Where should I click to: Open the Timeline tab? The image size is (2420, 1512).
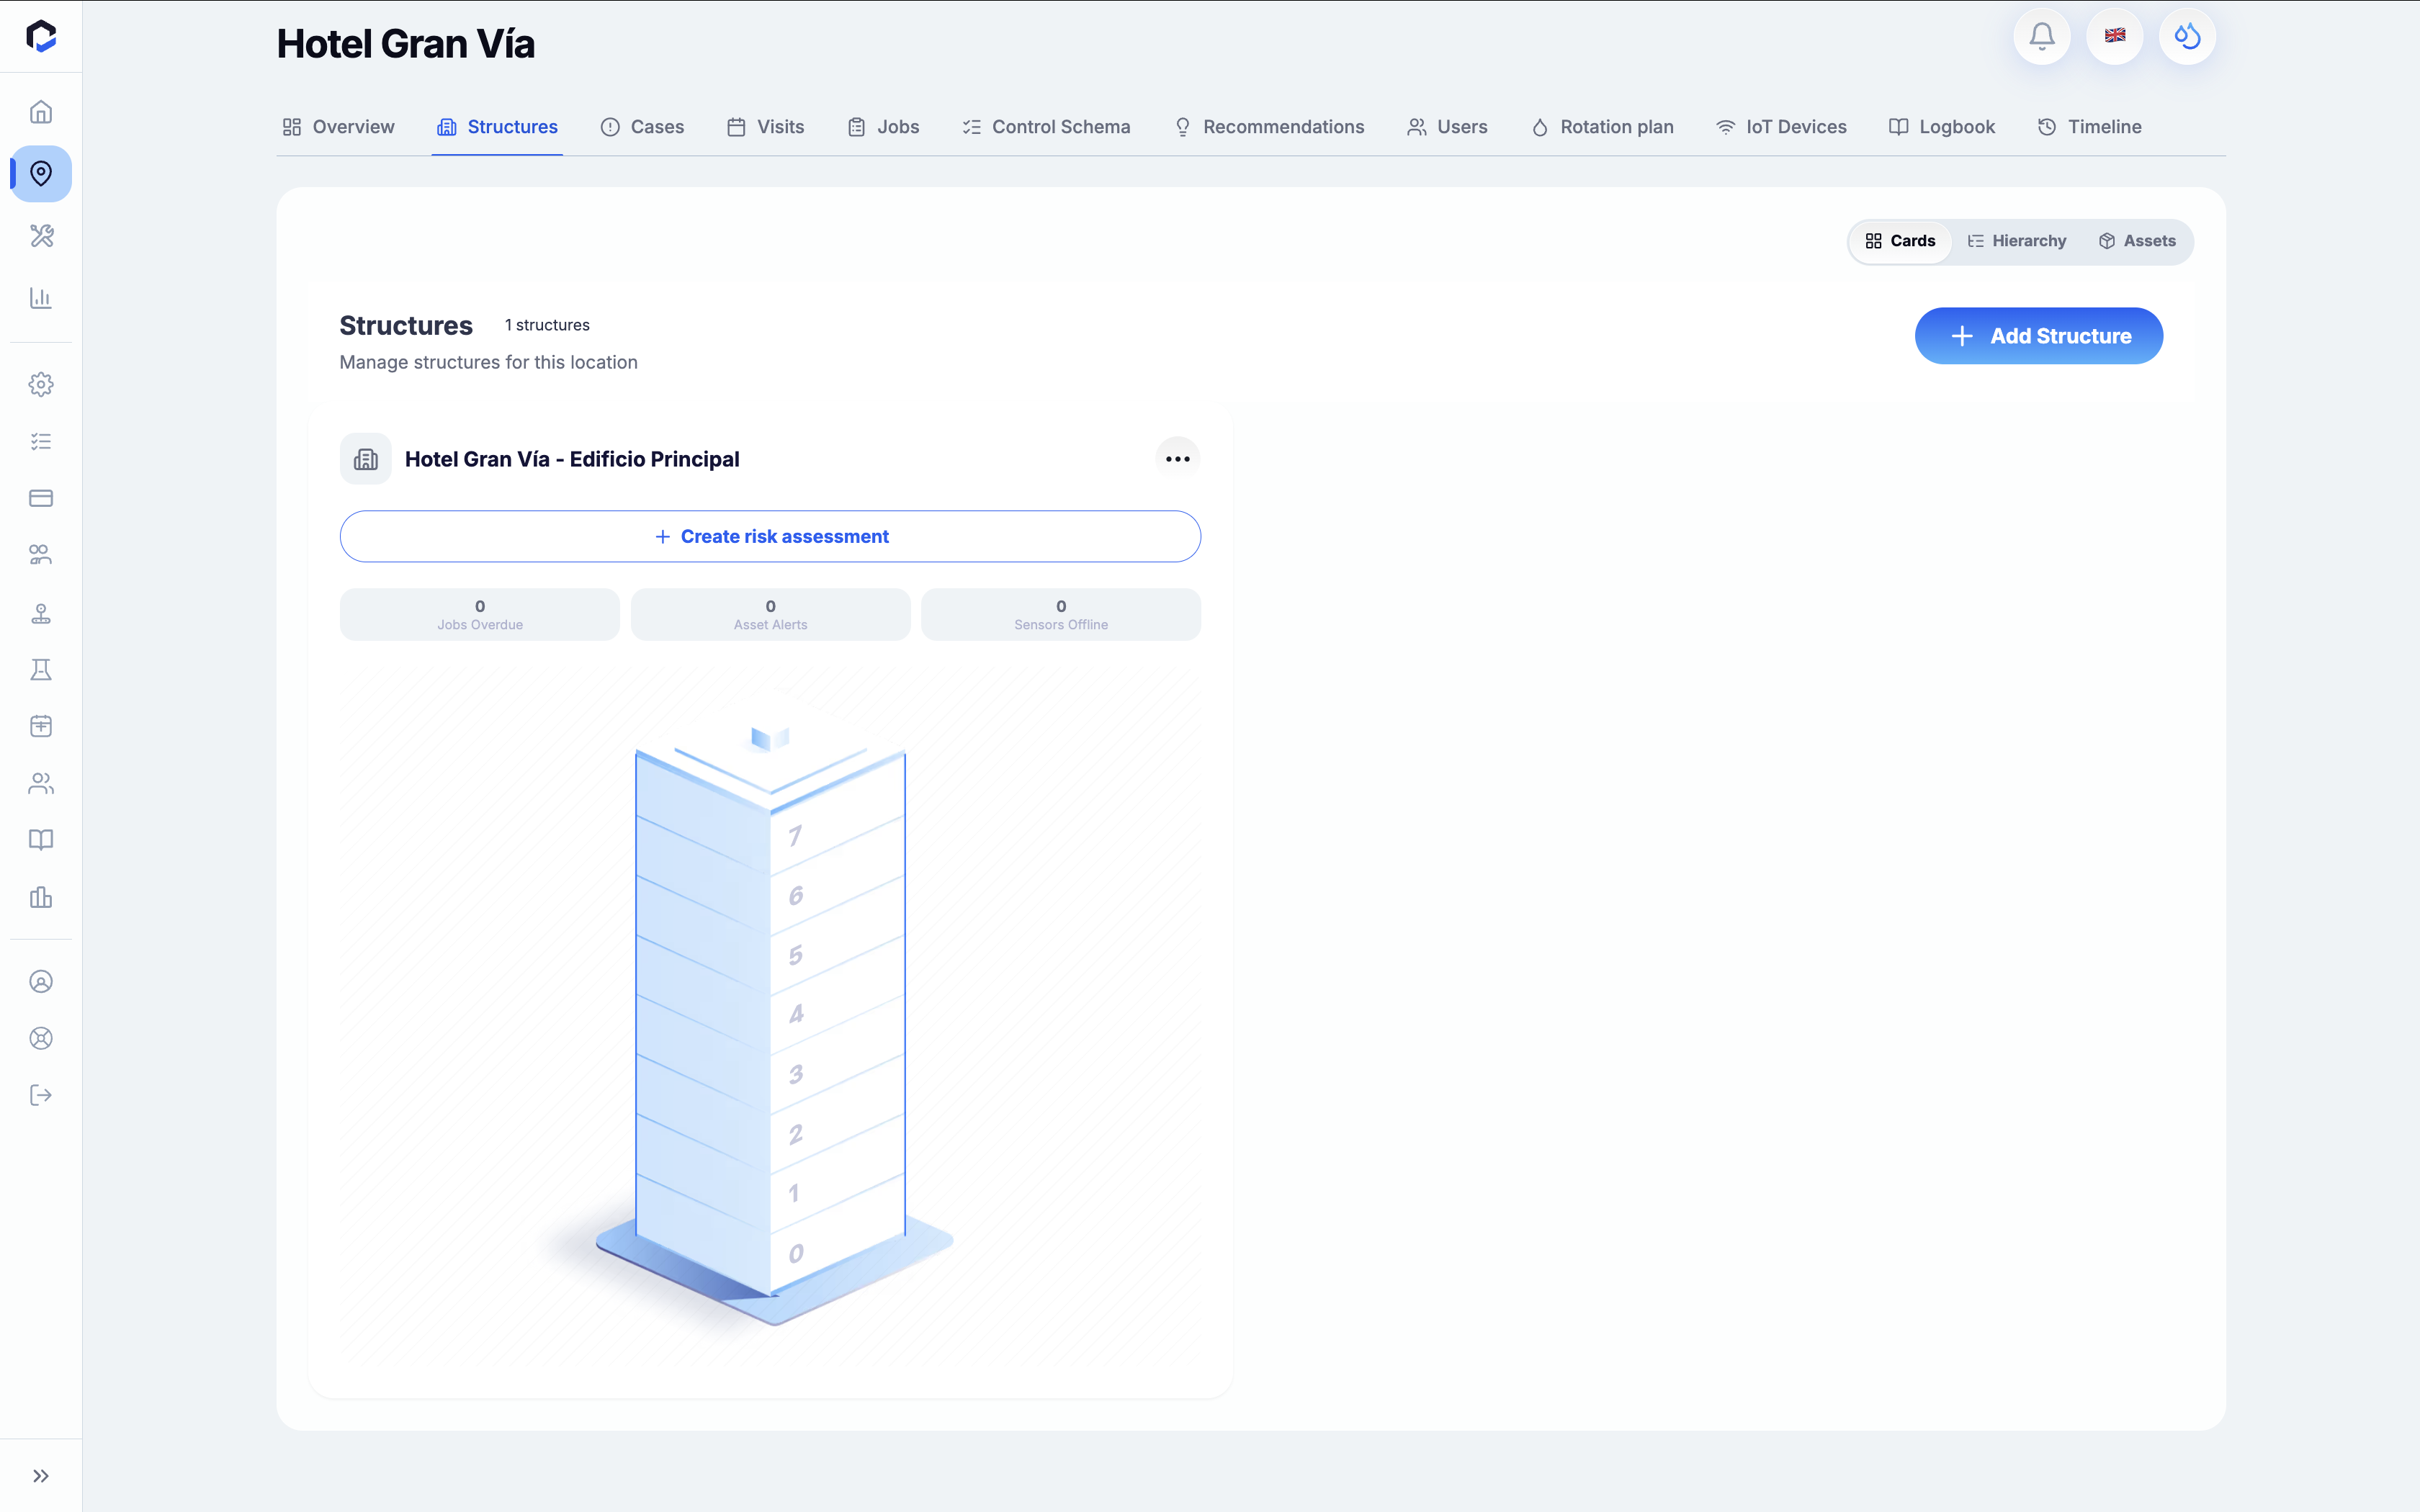[2089, 127]
